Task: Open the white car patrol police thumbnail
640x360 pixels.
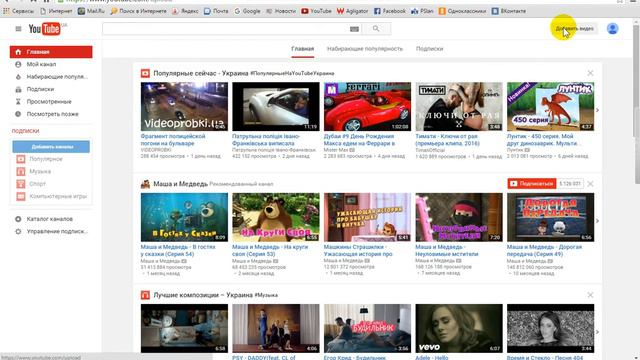Action: [276, 107]
